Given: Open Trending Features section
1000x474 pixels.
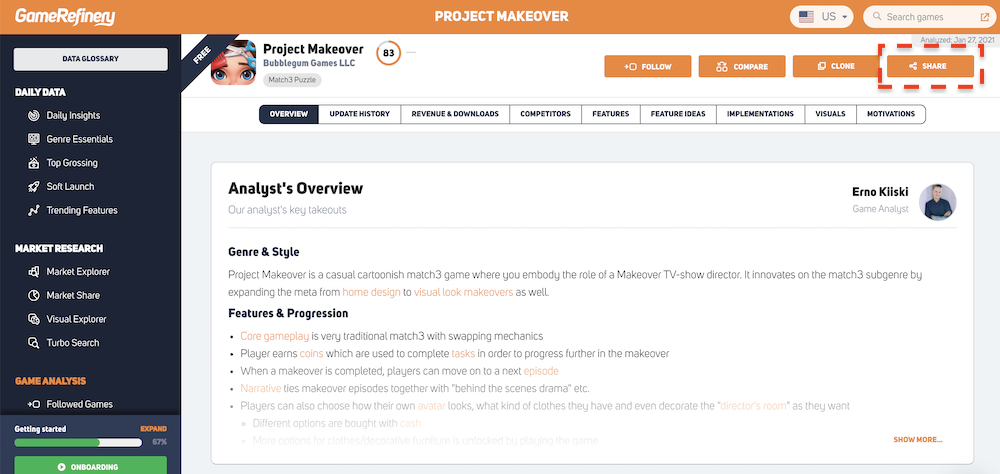Looking at the screenshot, I should click(x=82, y=210).
